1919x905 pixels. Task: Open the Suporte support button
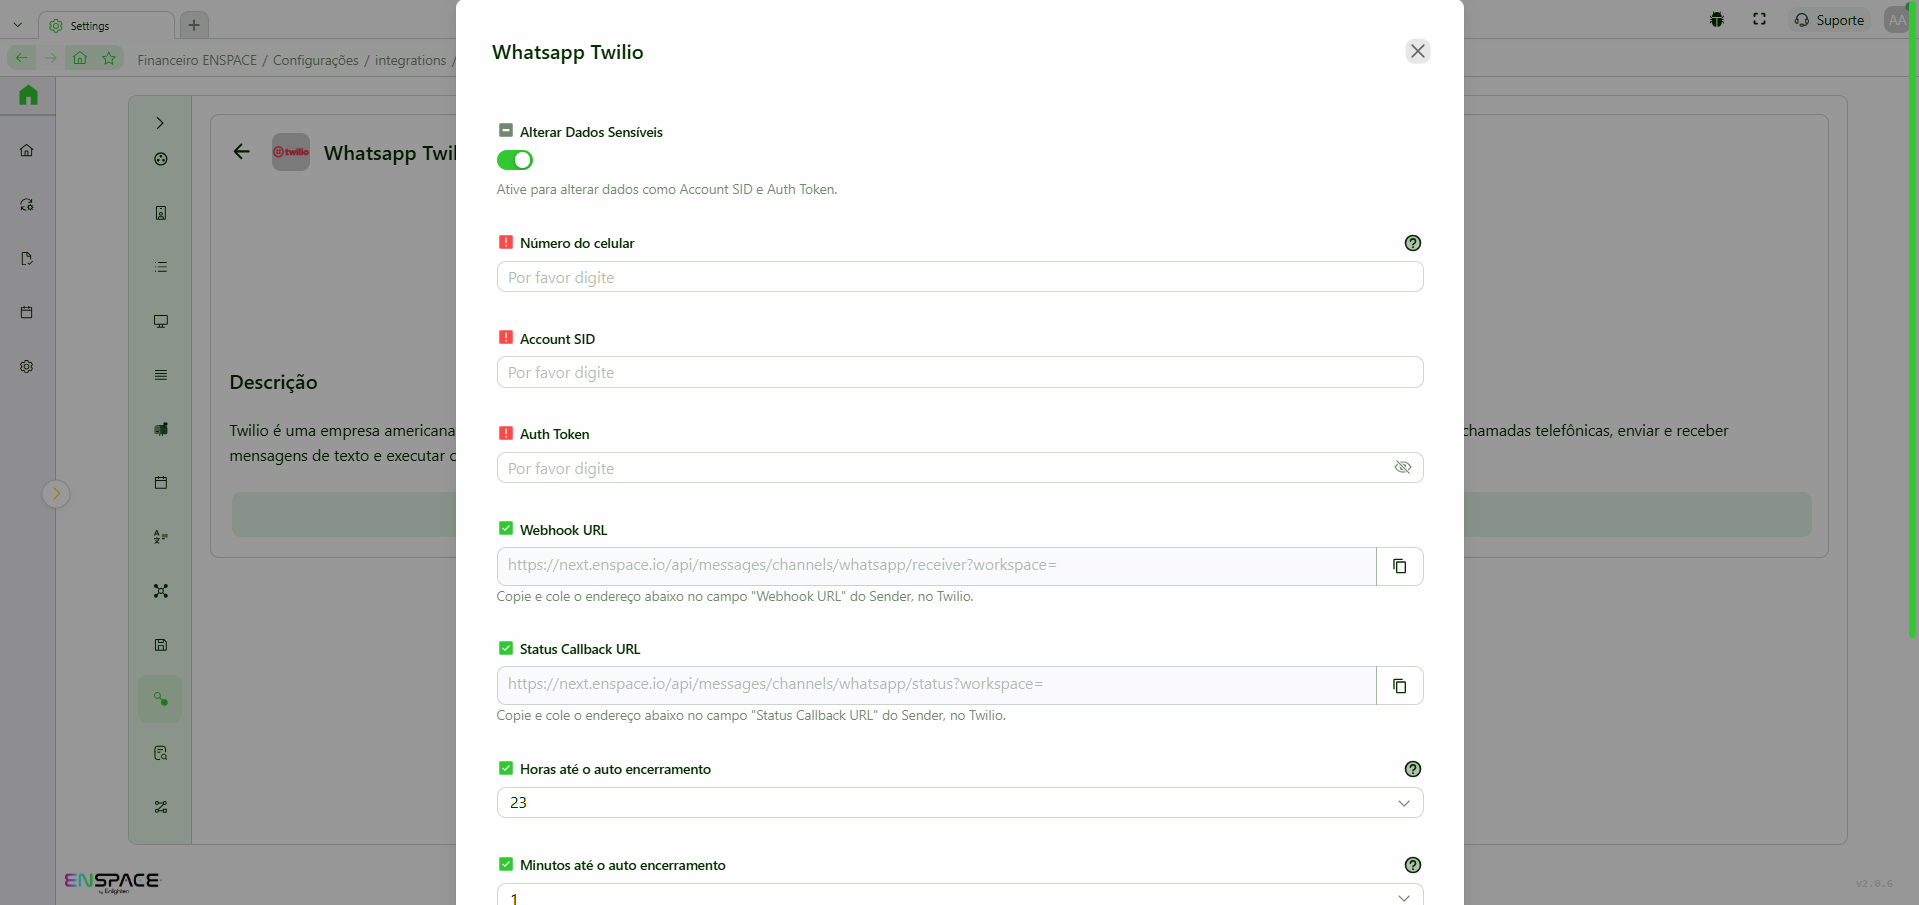(x=1829, y=20)
